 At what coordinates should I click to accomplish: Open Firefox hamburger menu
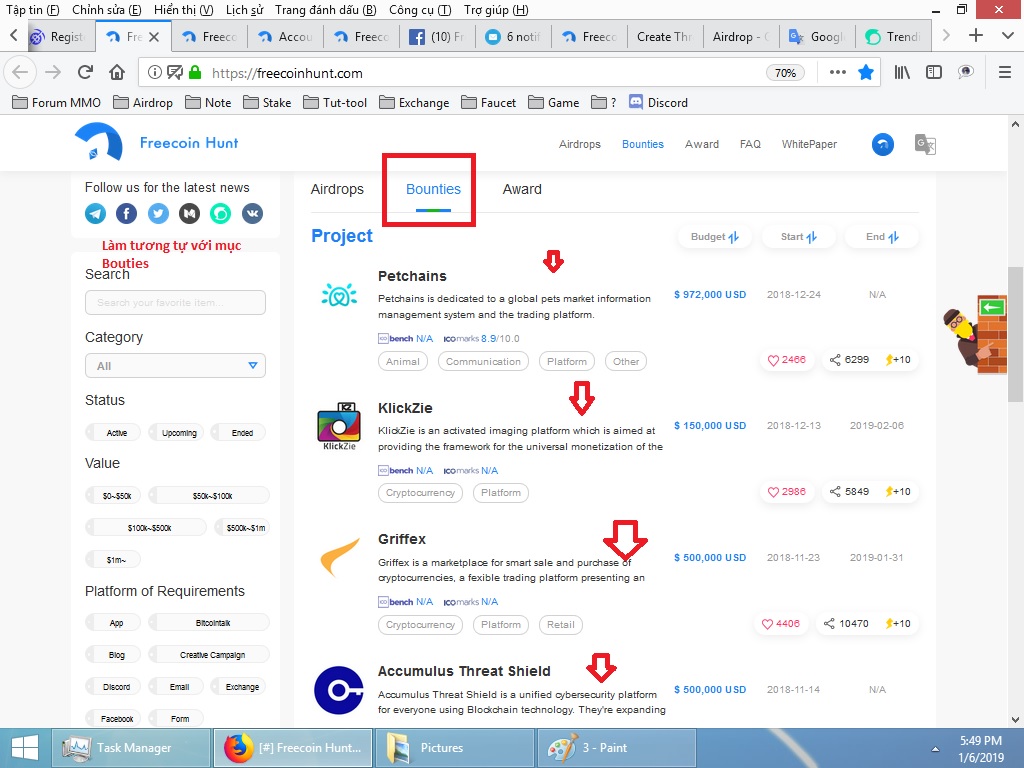[x=1005, y=72]
